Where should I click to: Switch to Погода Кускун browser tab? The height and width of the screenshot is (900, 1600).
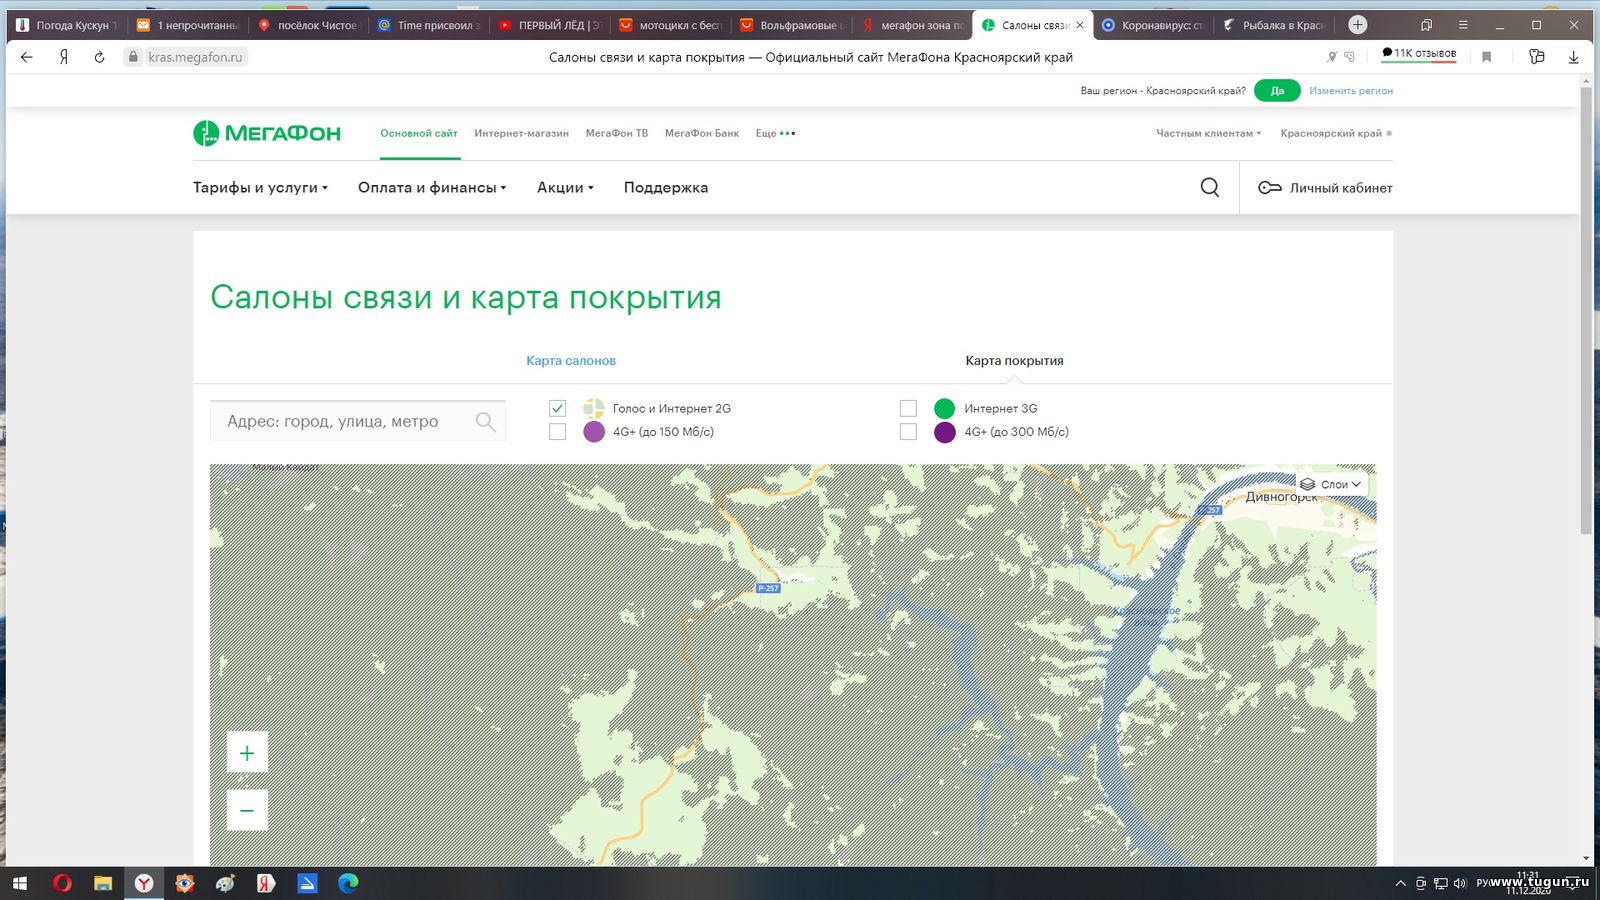pos(68,25)
